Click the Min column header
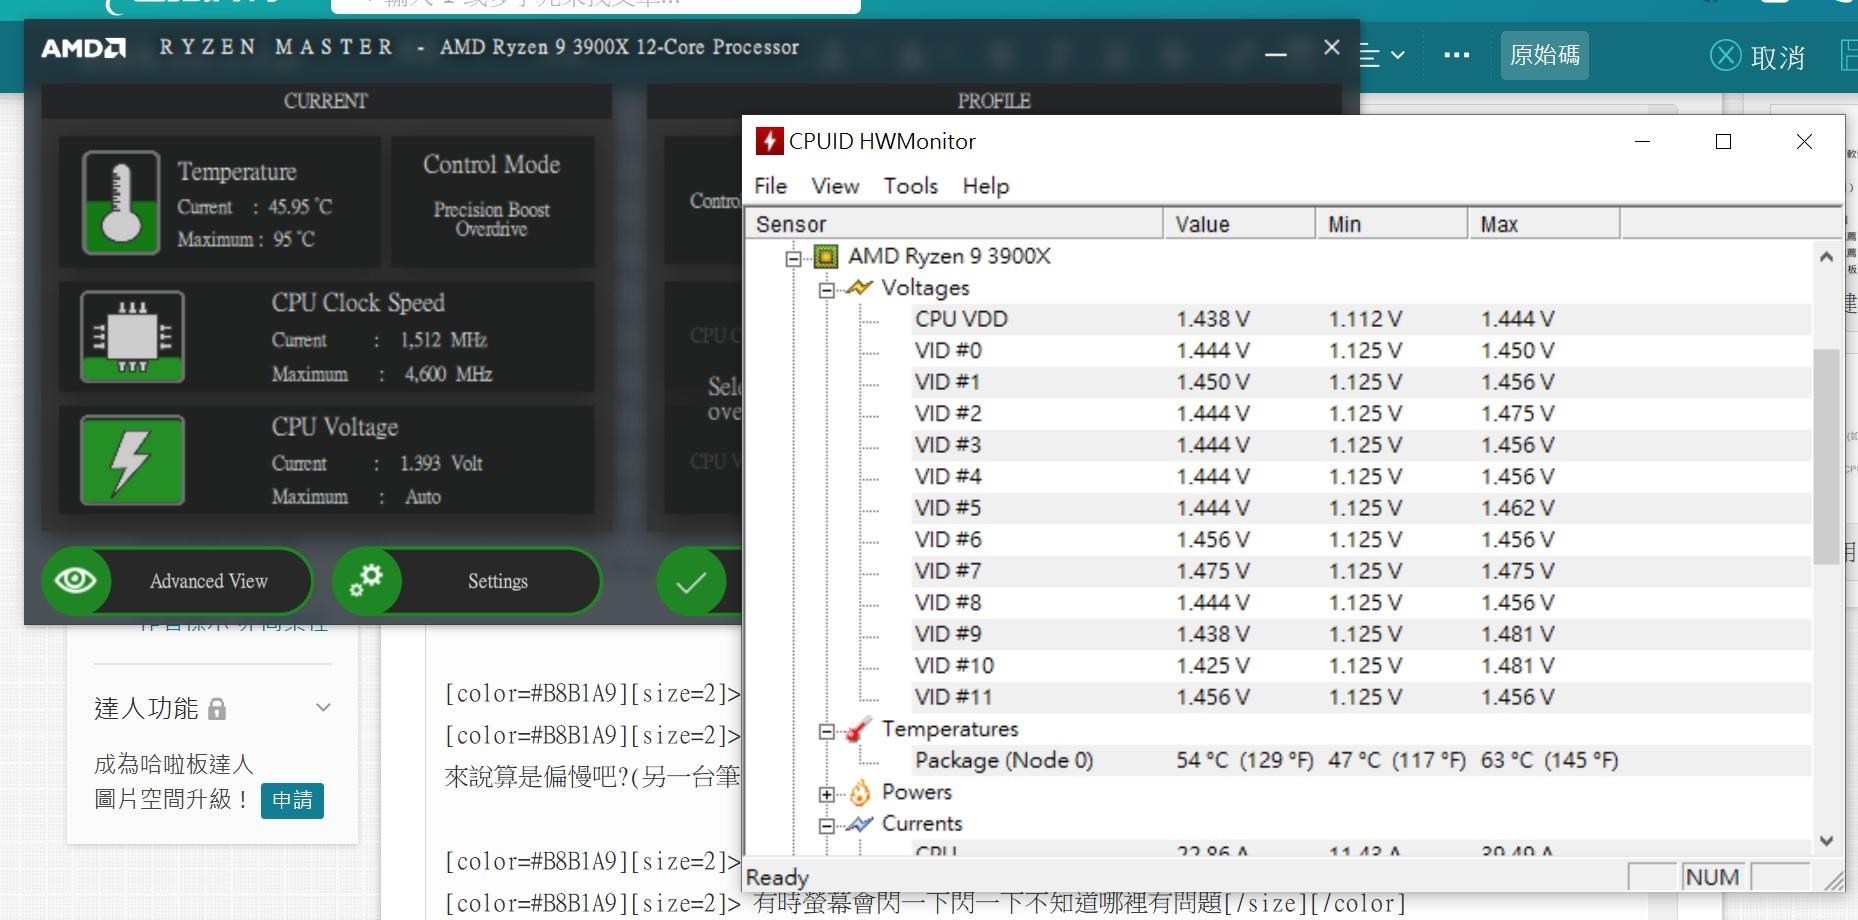The width and height of the screenshot is (1858, 920). [1392, 224]
